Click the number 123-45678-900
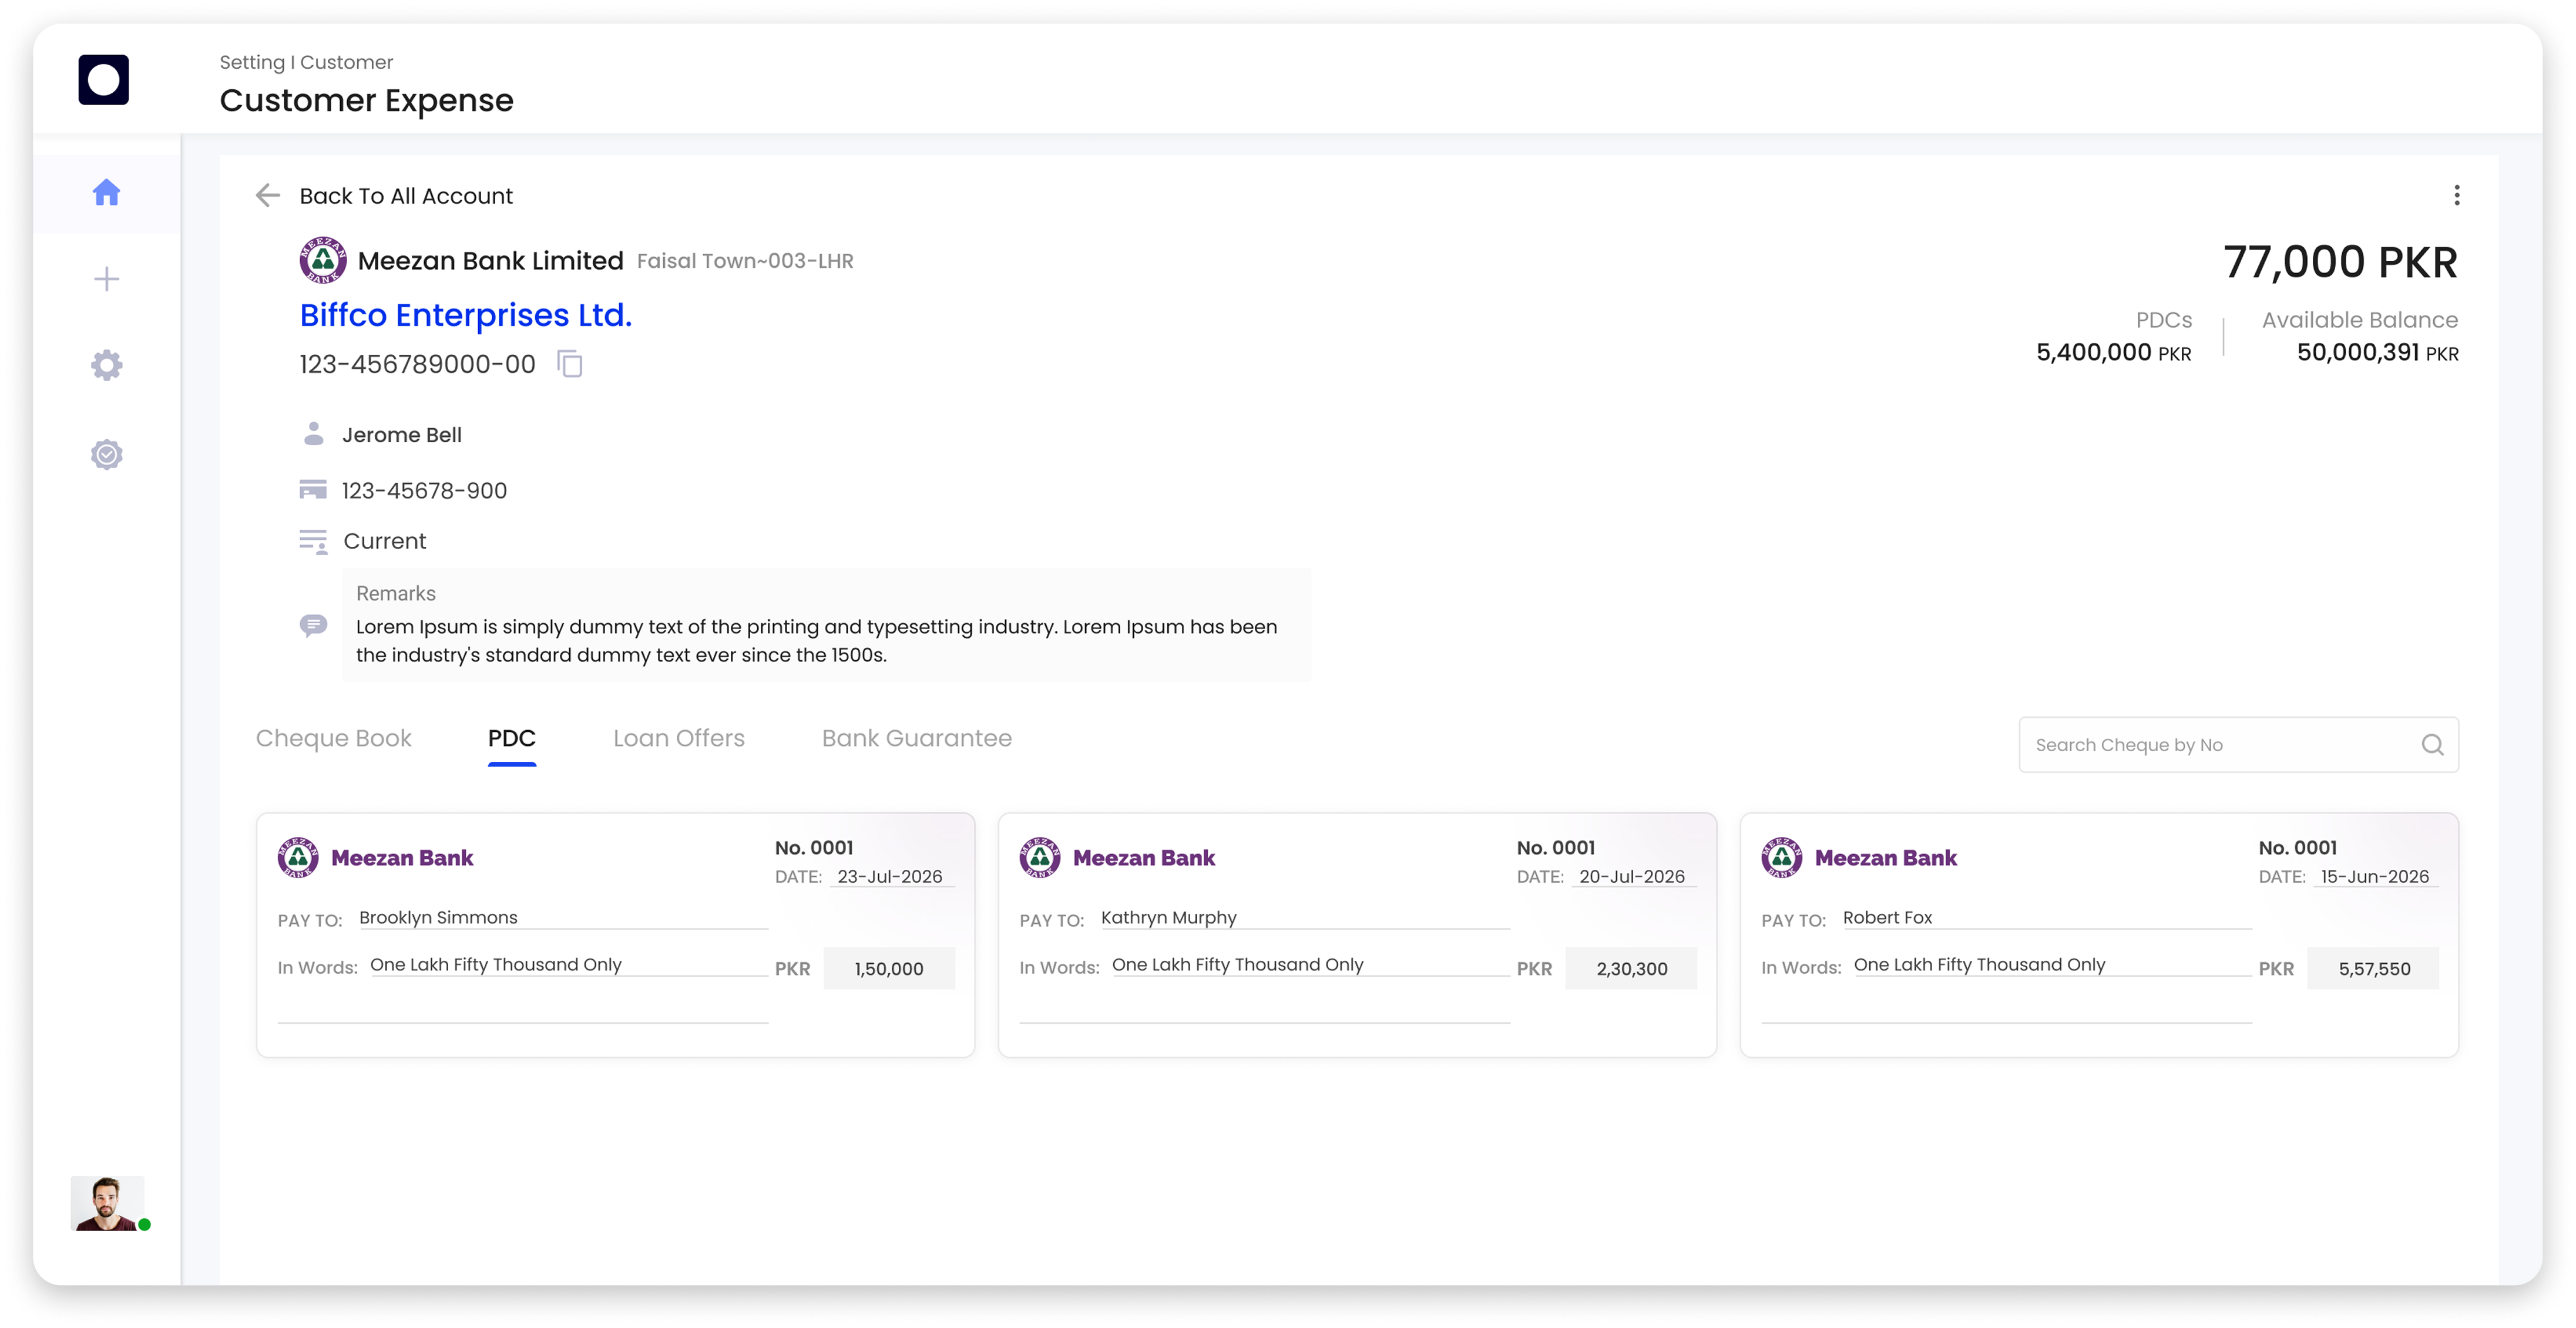Screen dimensions: 2576x1328 (x=424, y=491)
